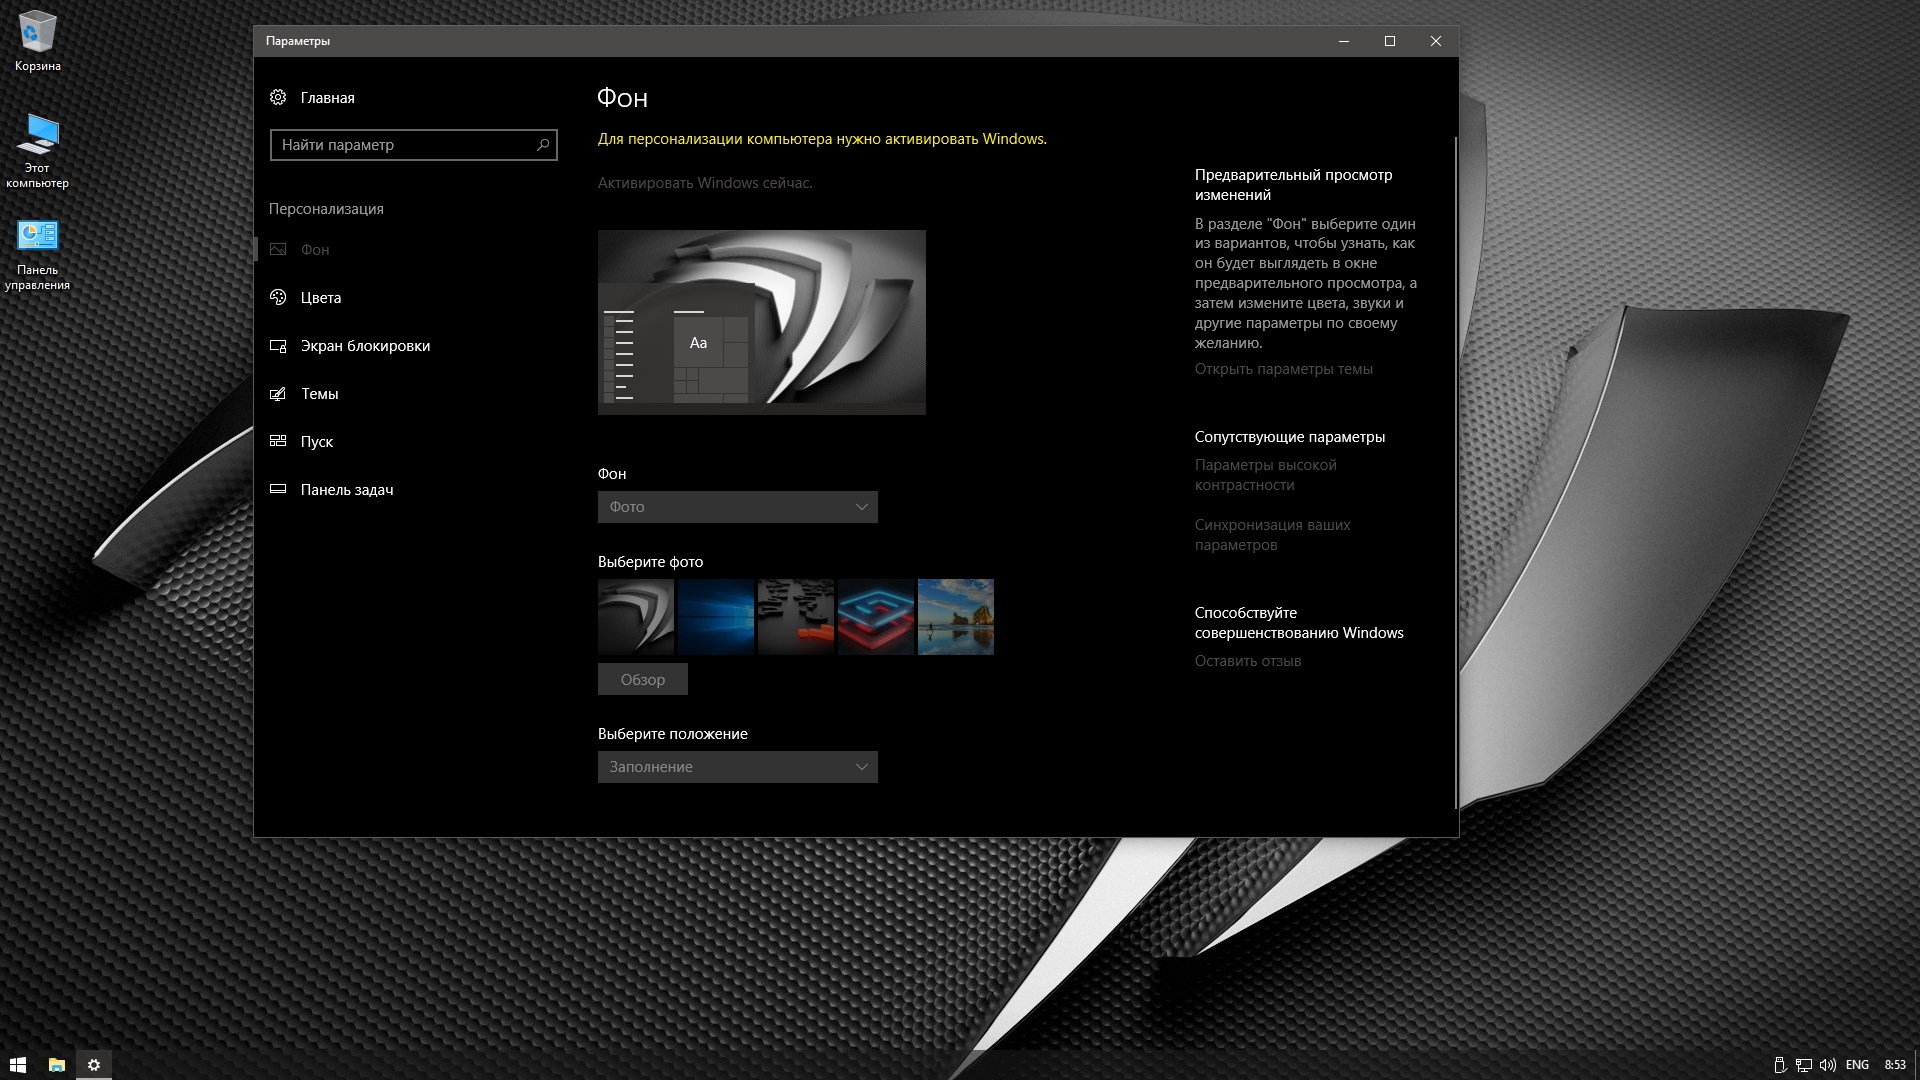The image size is (1920, 1080).
Task: Open the Открыть параметры темы link
Action: click(1283, 369)
